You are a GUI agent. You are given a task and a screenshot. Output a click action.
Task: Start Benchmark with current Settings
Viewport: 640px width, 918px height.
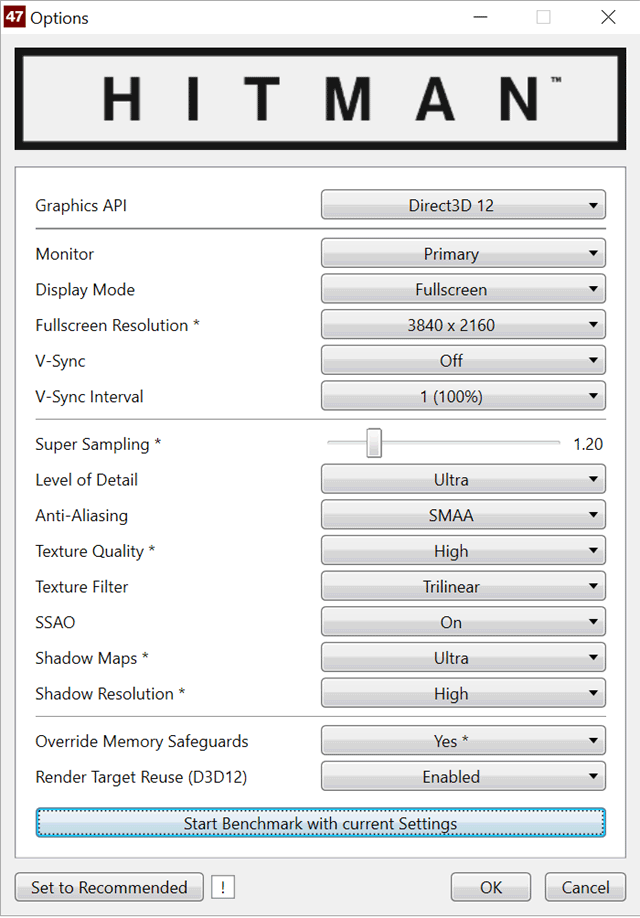320,823
